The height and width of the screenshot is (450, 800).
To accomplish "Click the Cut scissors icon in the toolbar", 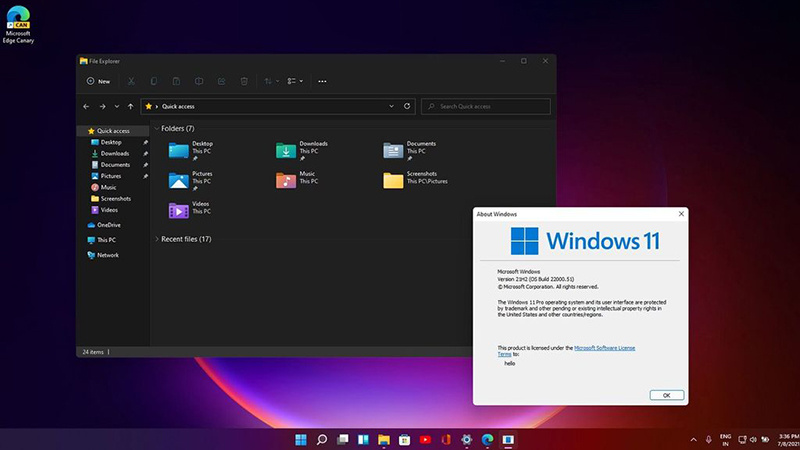I will [x=131, y=81].
